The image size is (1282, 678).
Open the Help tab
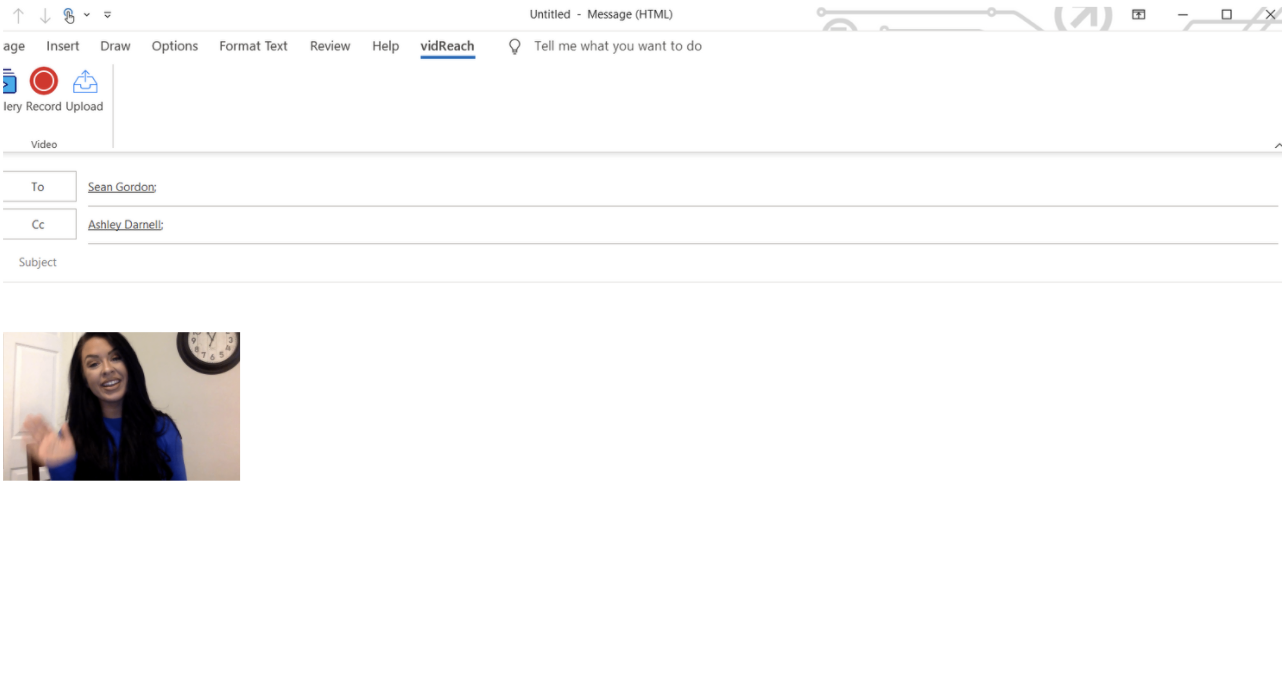385,46
